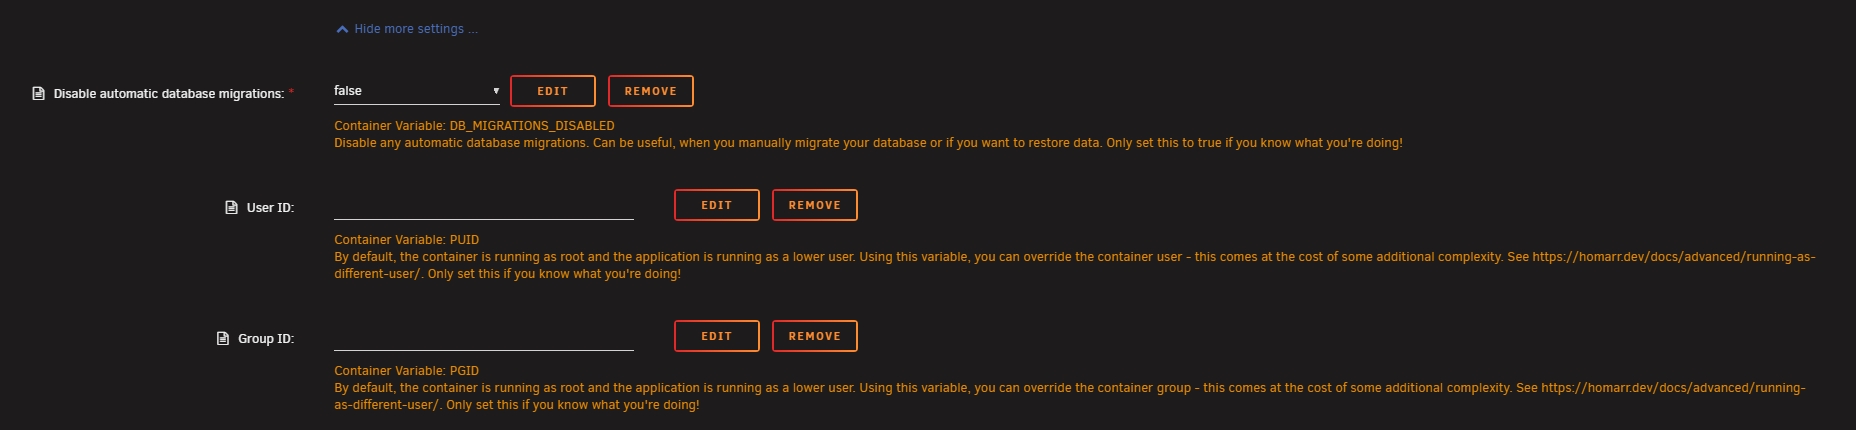Click the document icon next to User ID
The image size is (1856, 430).
coord(232,207)
